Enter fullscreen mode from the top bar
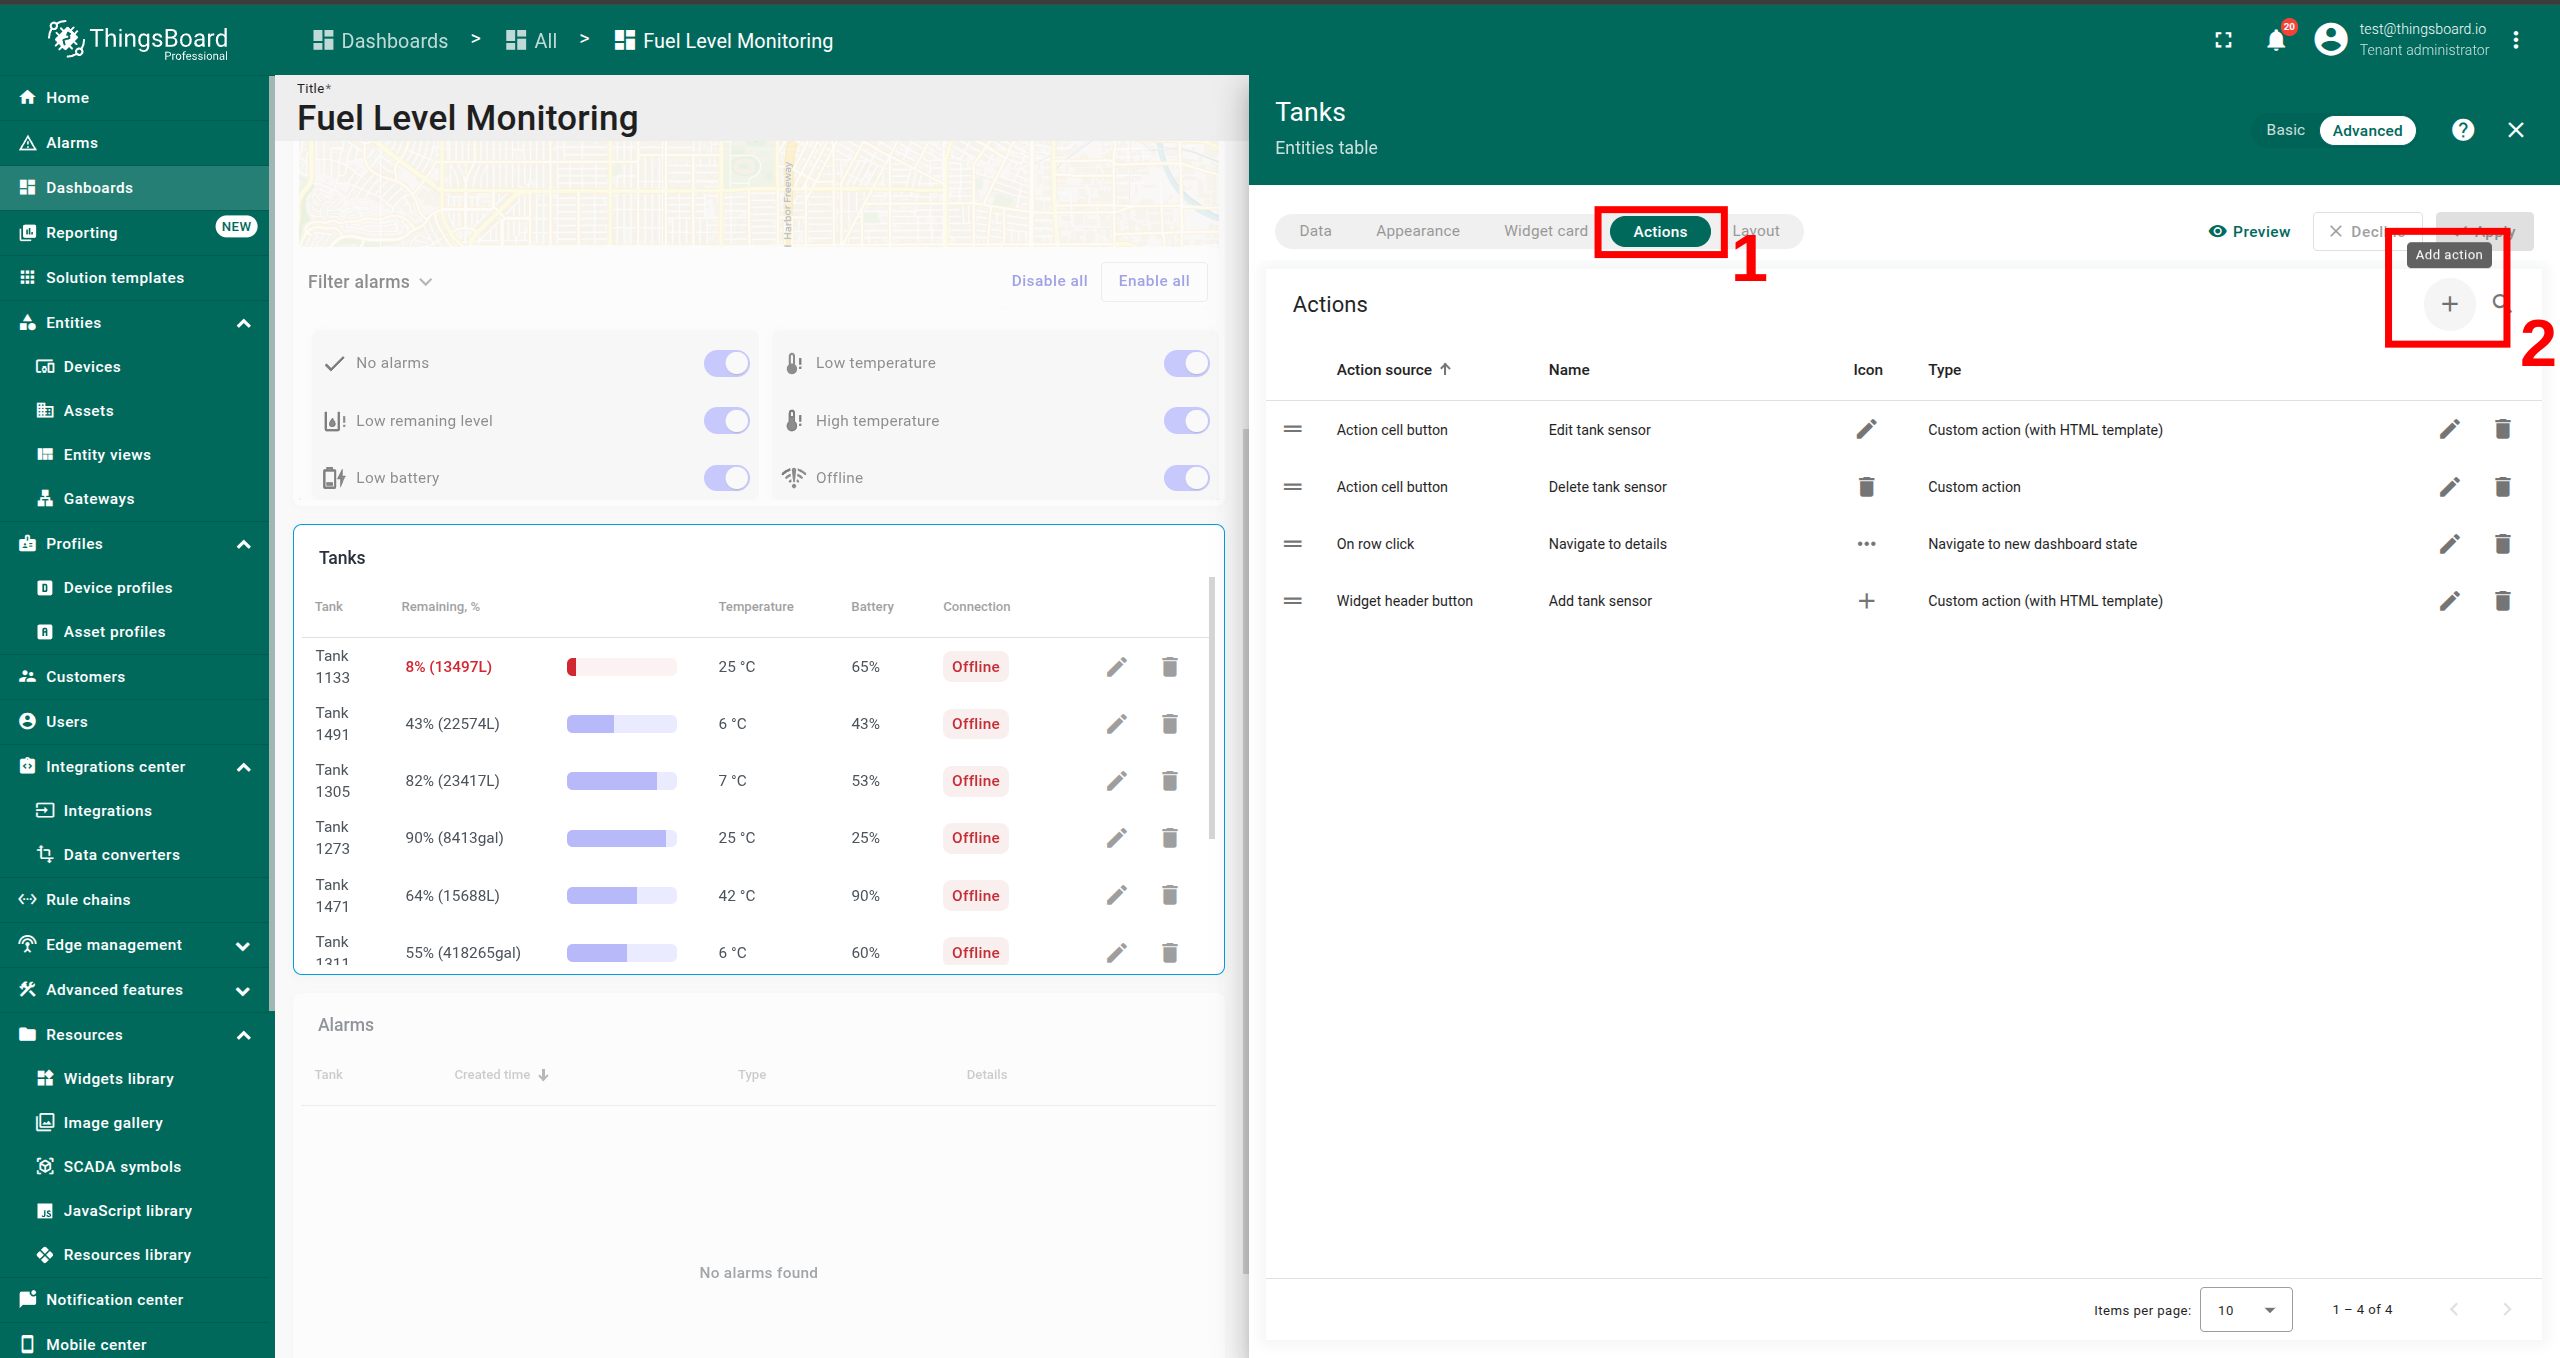The height and width of the screenshot is (1358, 2560). click(2223, 41)
